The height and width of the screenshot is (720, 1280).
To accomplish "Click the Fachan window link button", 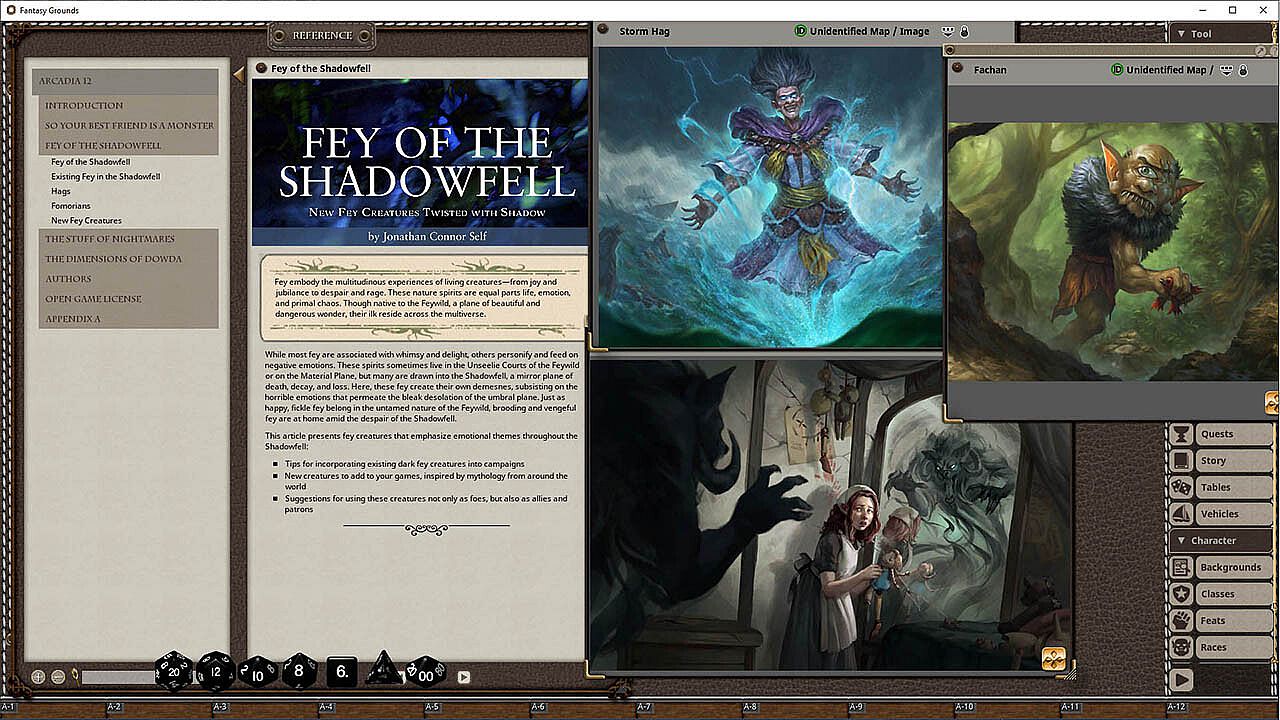I will (x=957, y=69).
